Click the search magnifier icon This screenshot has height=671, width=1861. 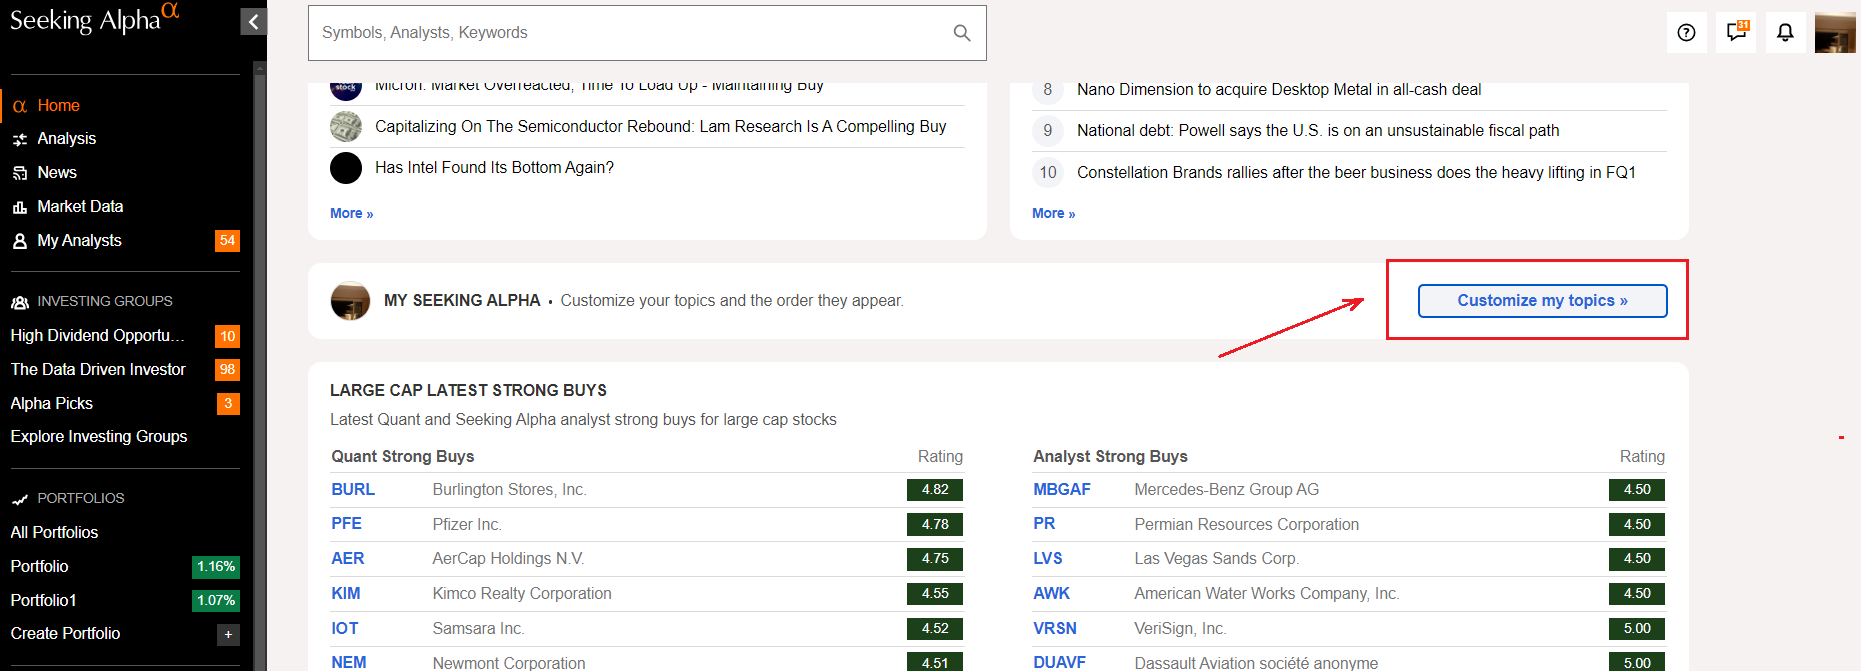pos(962,33)
